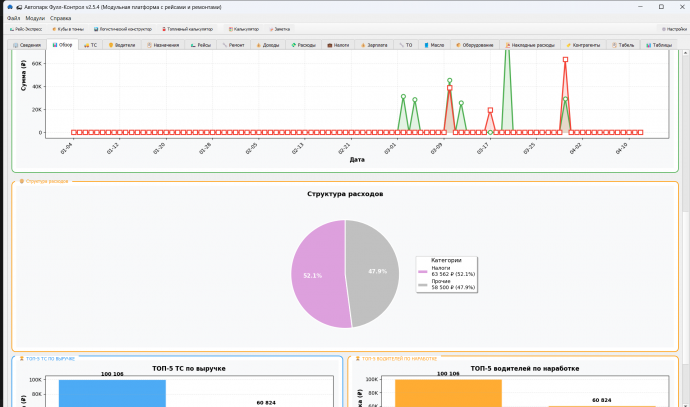The height and width of the screenshot is (407, 690).
Task: Click the '03-17' date tick label
Action: [x=483, y=149]
